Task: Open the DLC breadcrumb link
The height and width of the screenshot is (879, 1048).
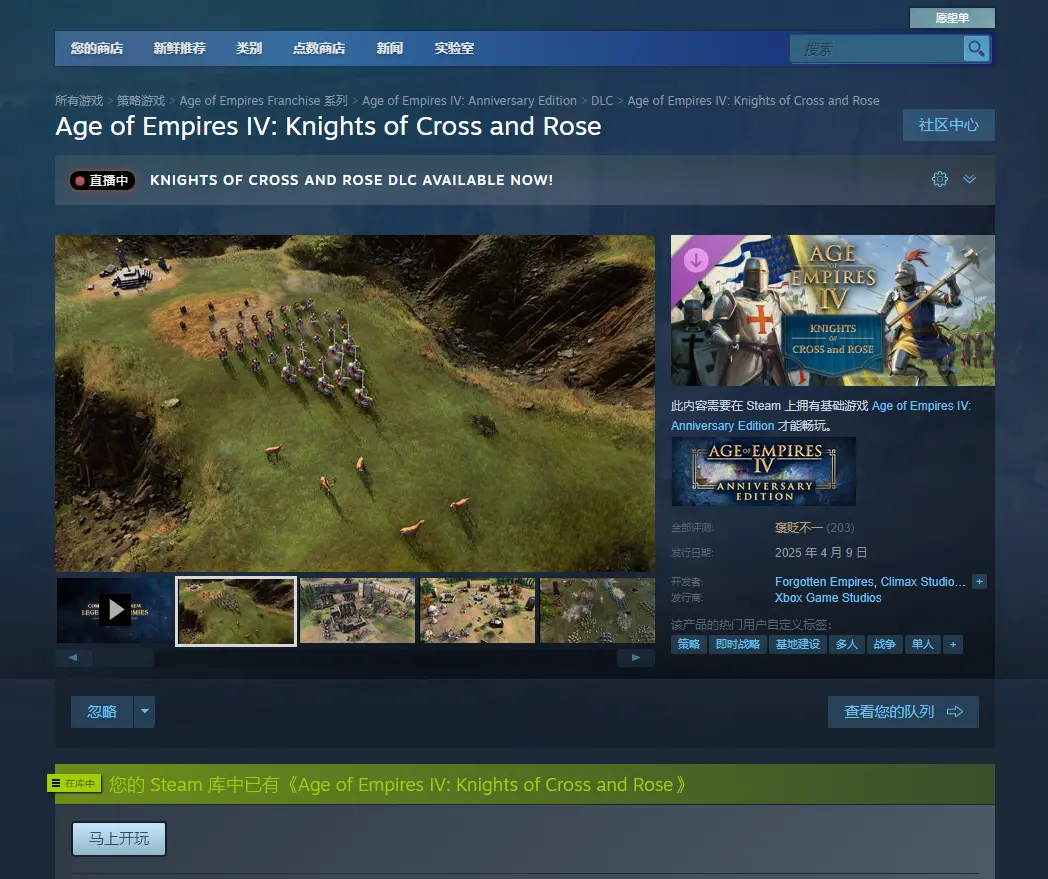Action: pyautogui.click(x=602, y=101)
